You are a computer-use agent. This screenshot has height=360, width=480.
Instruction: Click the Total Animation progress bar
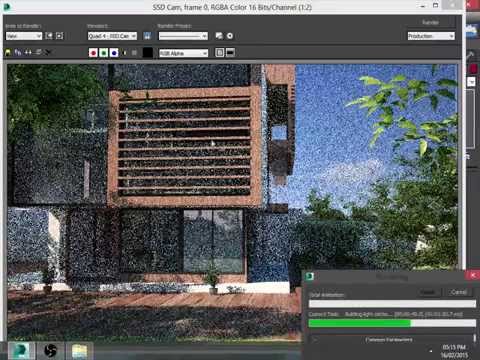pos(392,304)
